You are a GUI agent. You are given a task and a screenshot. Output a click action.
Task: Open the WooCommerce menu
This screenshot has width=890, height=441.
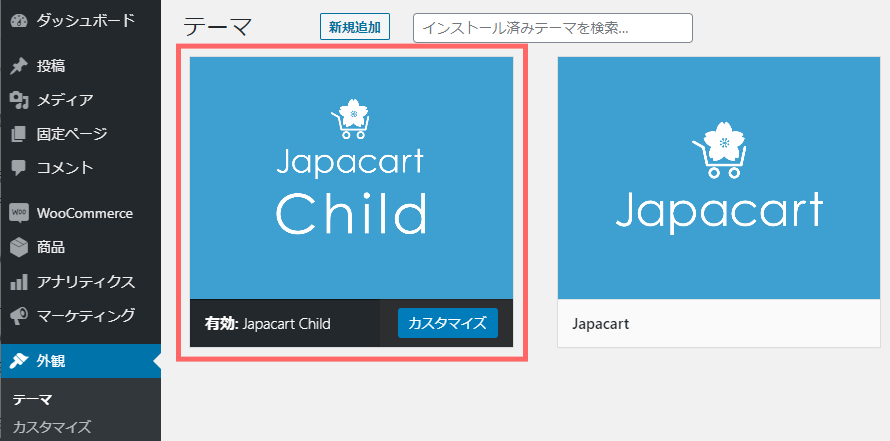81,213
